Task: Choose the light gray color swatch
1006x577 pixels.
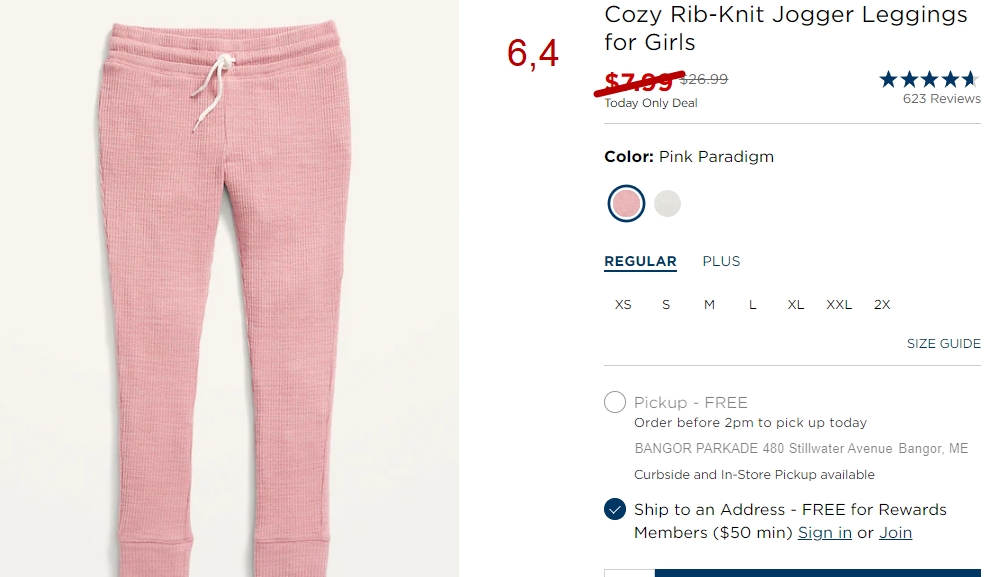Action: (x=667, y=203)
